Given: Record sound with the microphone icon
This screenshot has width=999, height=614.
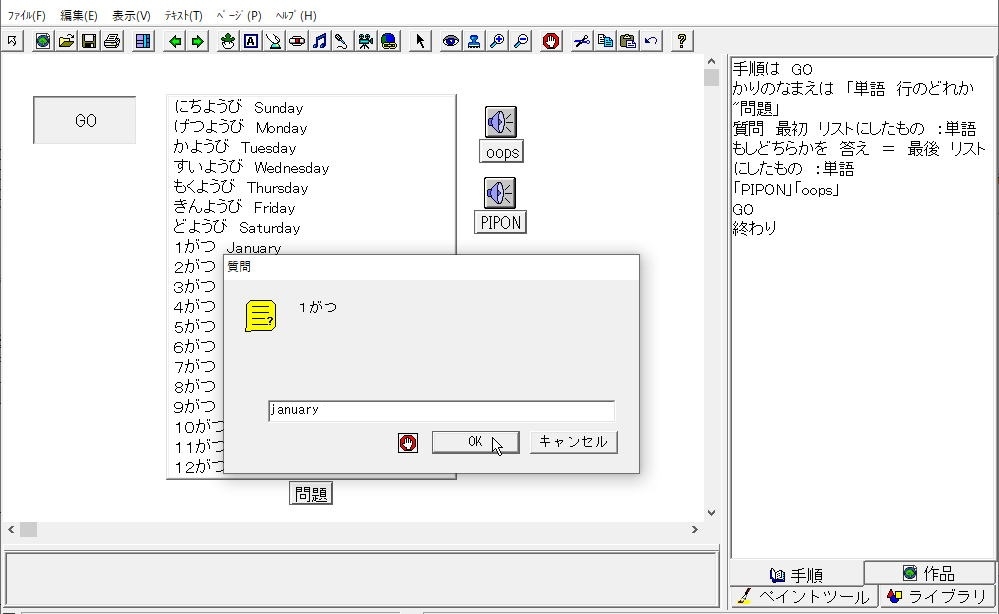Looking at the screenshot, I should pyautogui.click(x=342, y=41).
